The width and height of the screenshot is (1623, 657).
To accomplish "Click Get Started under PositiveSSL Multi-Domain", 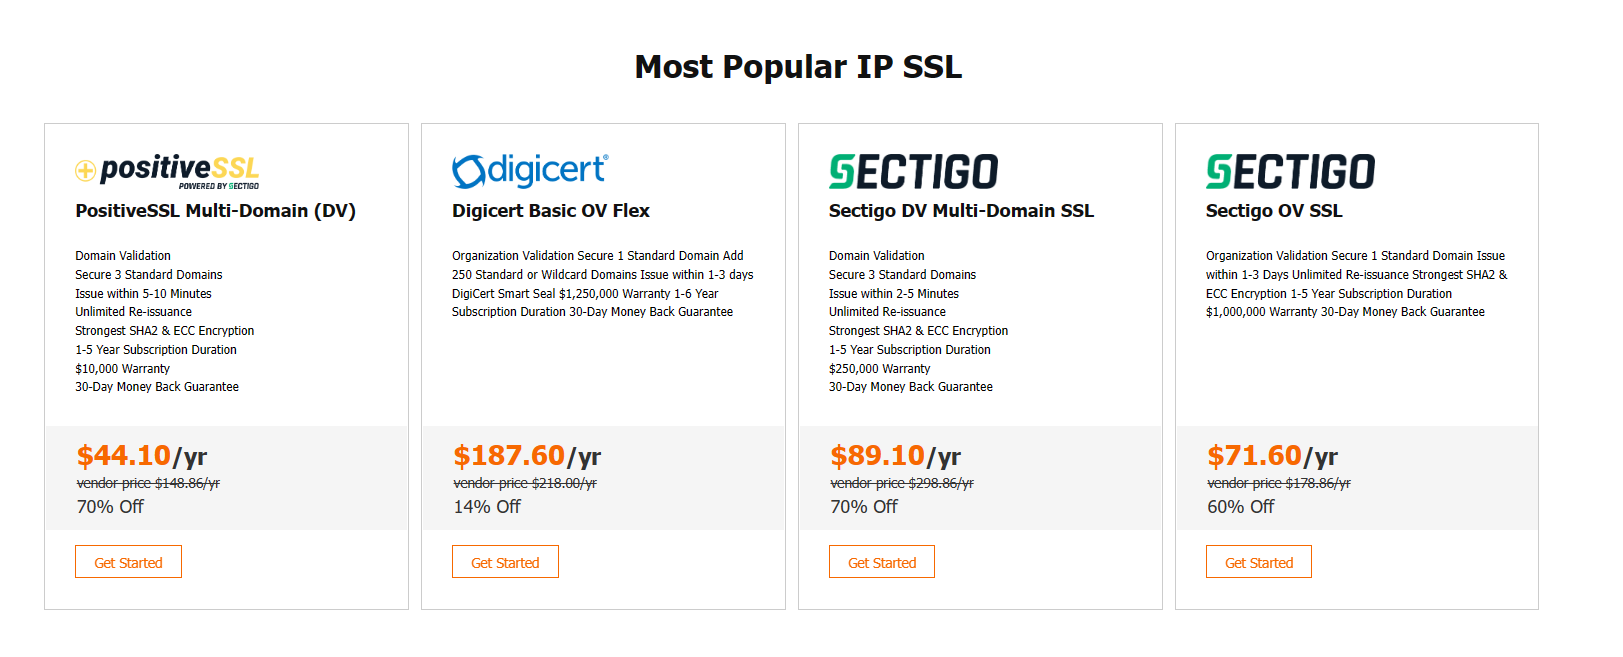I will (x=128, y=561).
